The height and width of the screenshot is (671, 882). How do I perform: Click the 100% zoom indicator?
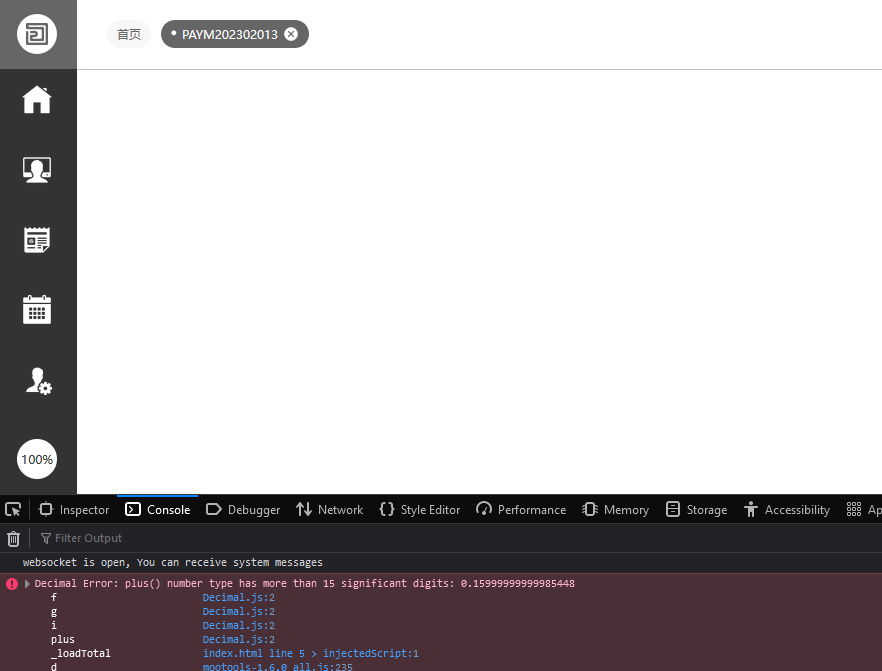37,459
